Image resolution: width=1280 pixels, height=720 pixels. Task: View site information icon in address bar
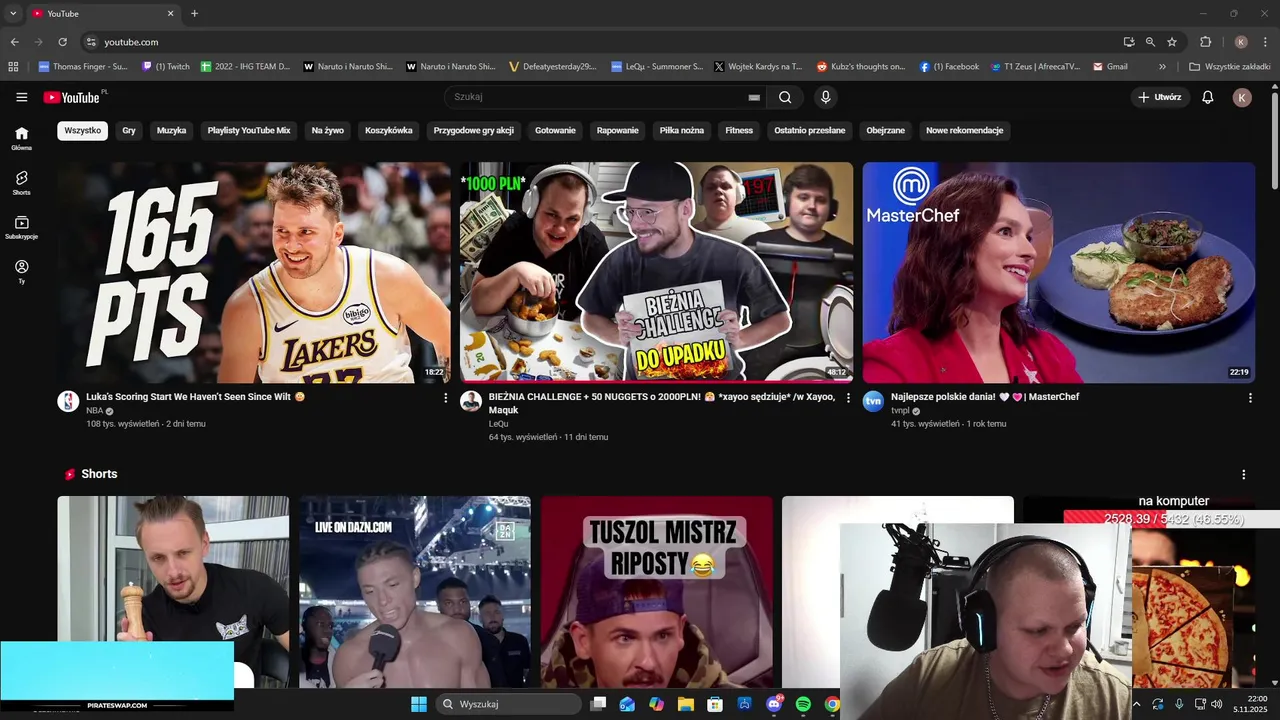[91, 42]
